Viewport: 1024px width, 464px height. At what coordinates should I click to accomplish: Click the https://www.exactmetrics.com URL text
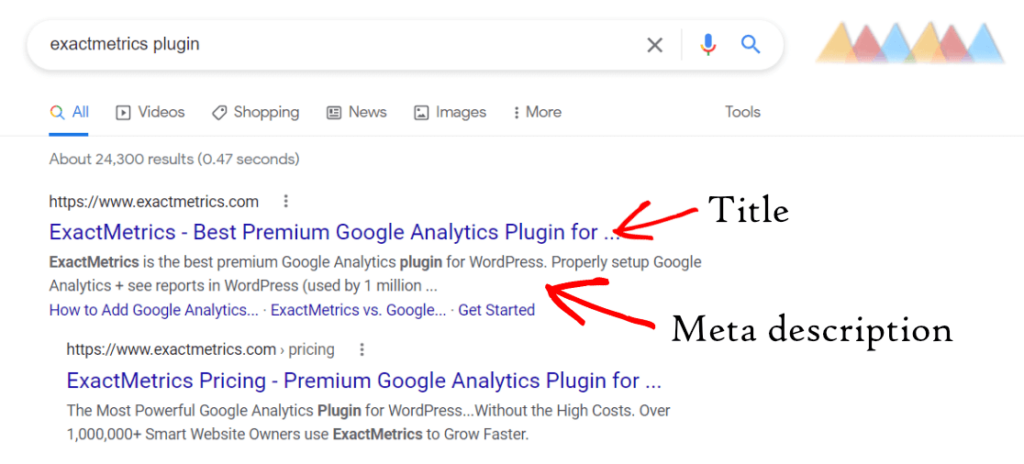pyautogui.click(x=153, y=201)
